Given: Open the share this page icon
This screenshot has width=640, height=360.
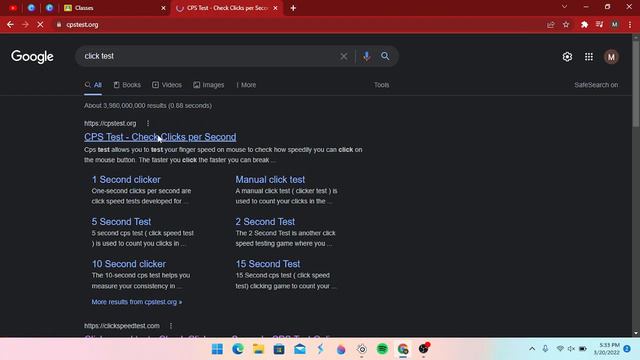Looking at the screenshot, I should tap(551, 24).
